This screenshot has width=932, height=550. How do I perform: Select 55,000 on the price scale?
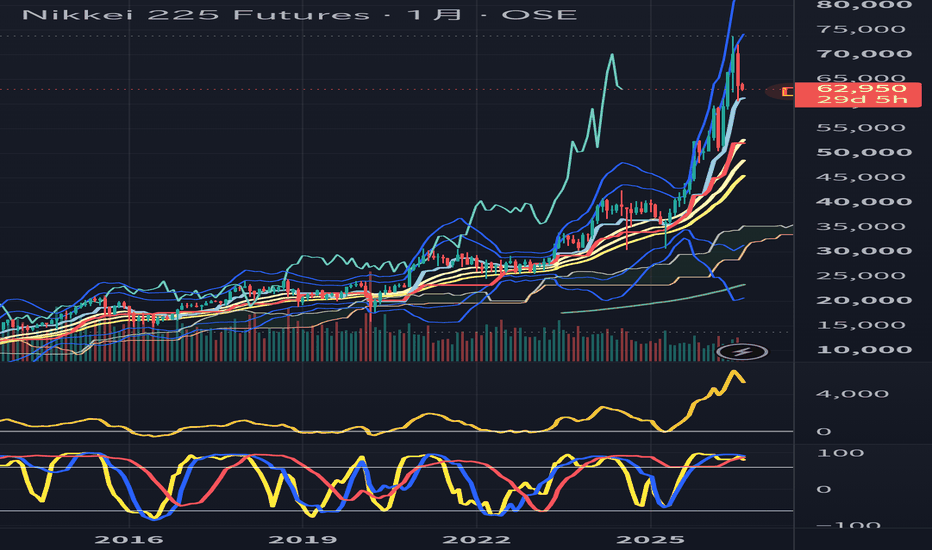pos(861,127)
